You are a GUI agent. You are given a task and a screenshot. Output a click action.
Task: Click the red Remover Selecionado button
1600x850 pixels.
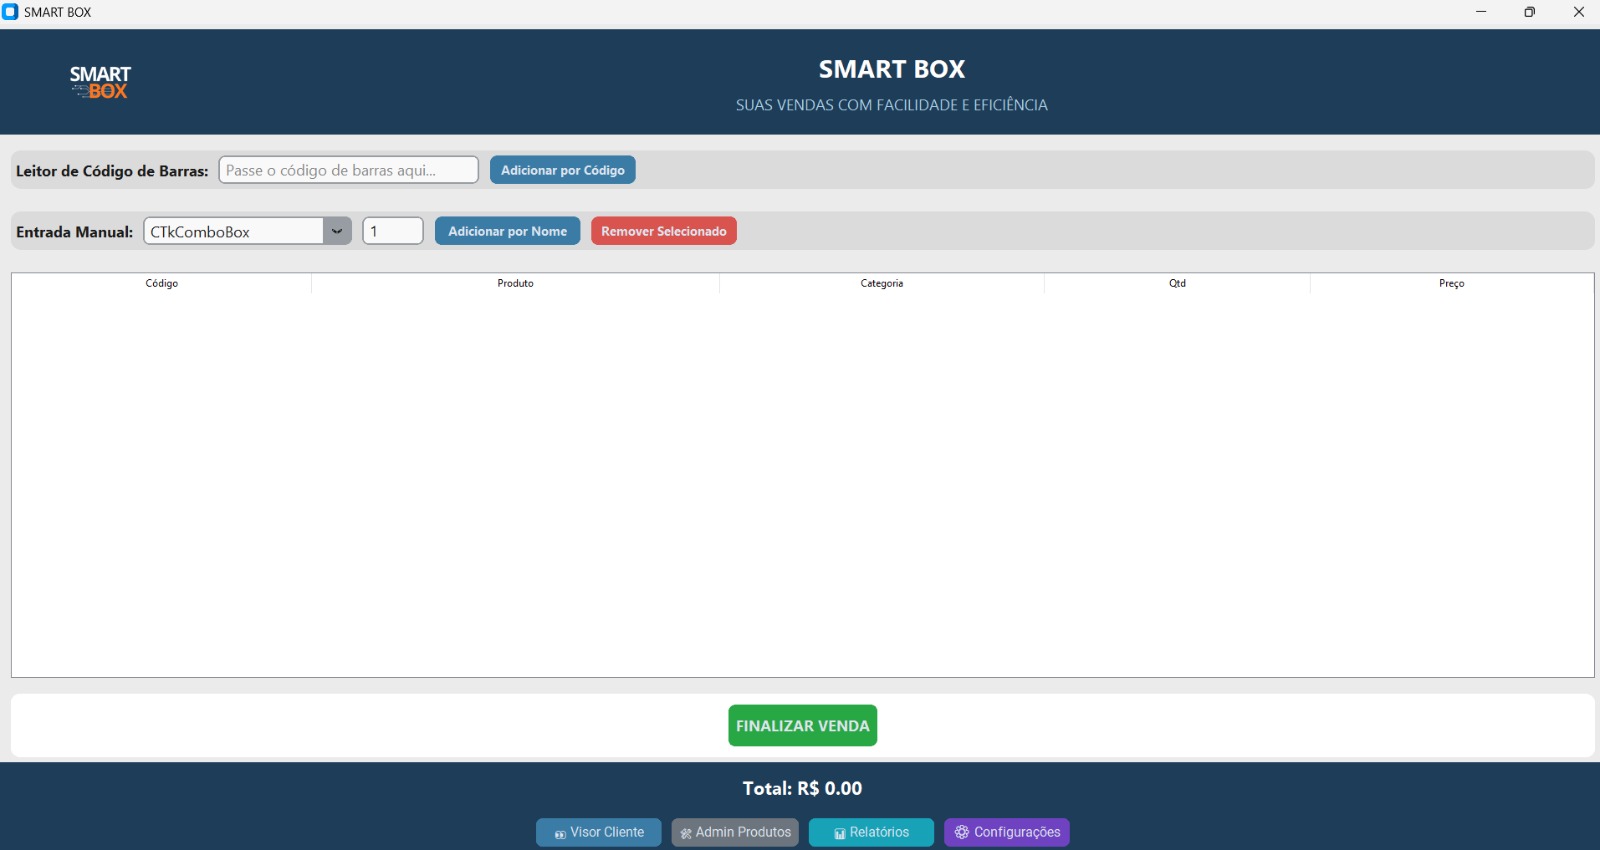pos(663,231)
